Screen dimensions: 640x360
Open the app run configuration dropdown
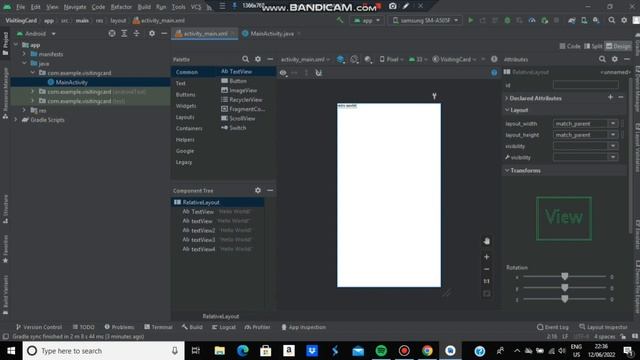coord(367,20)
